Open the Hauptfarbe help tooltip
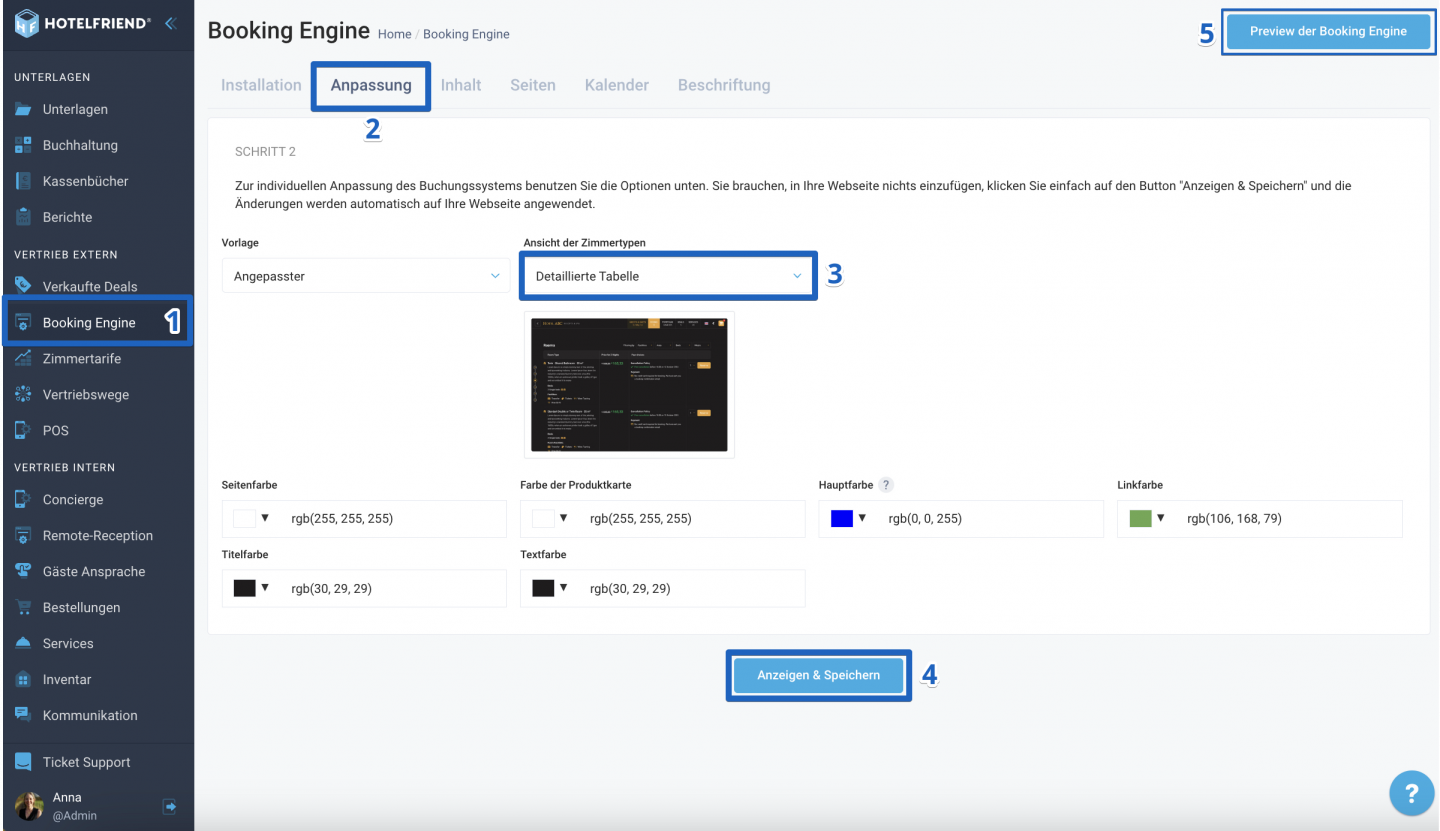1440x831 pixels. click(x=886, y=485)
